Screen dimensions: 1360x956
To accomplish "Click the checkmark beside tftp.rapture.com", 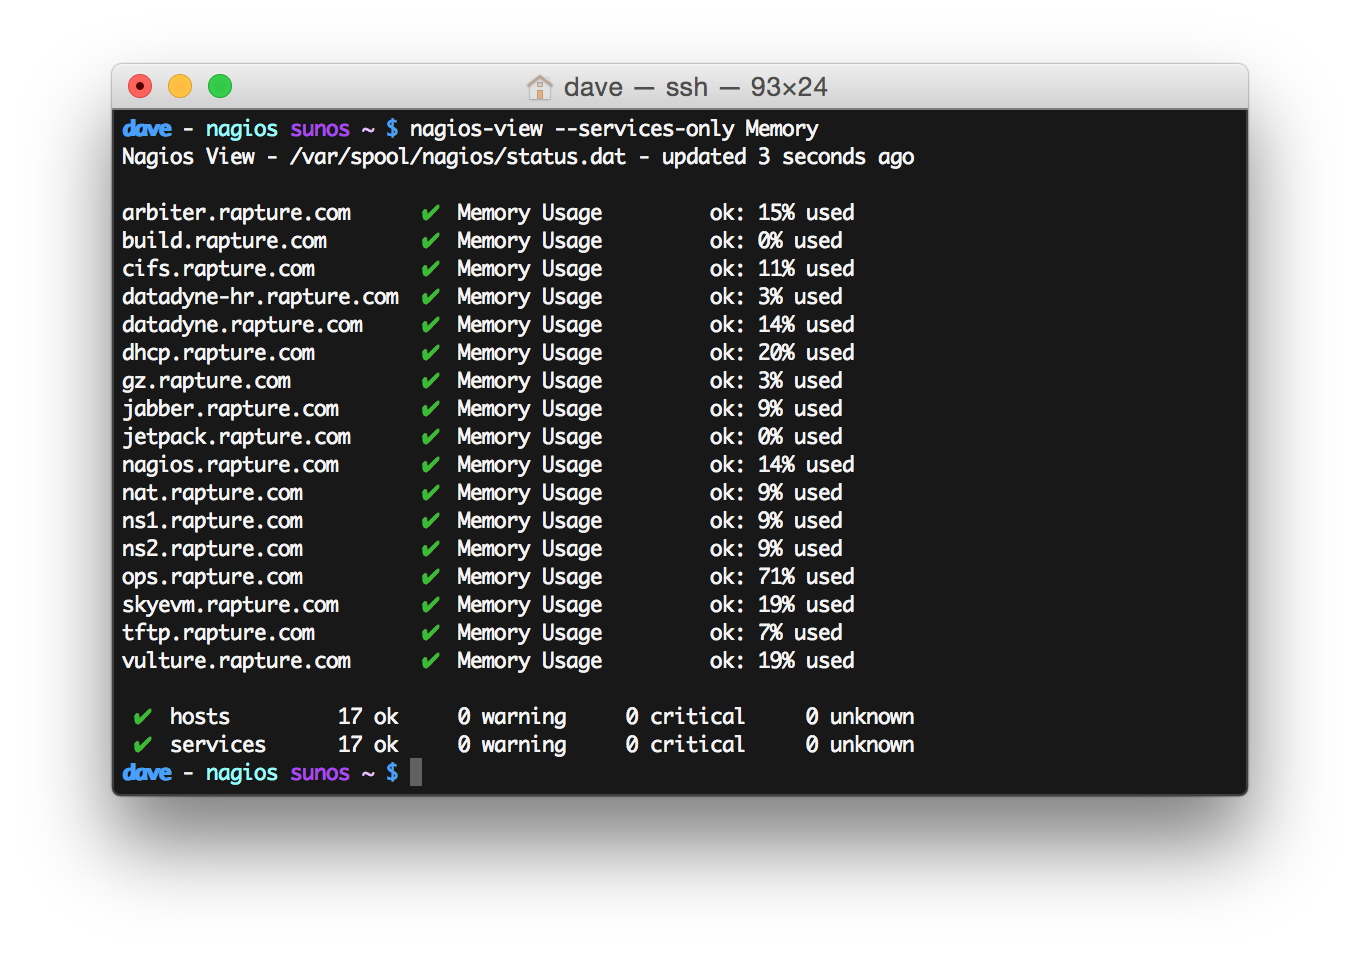I will click(x=431, y=633).
